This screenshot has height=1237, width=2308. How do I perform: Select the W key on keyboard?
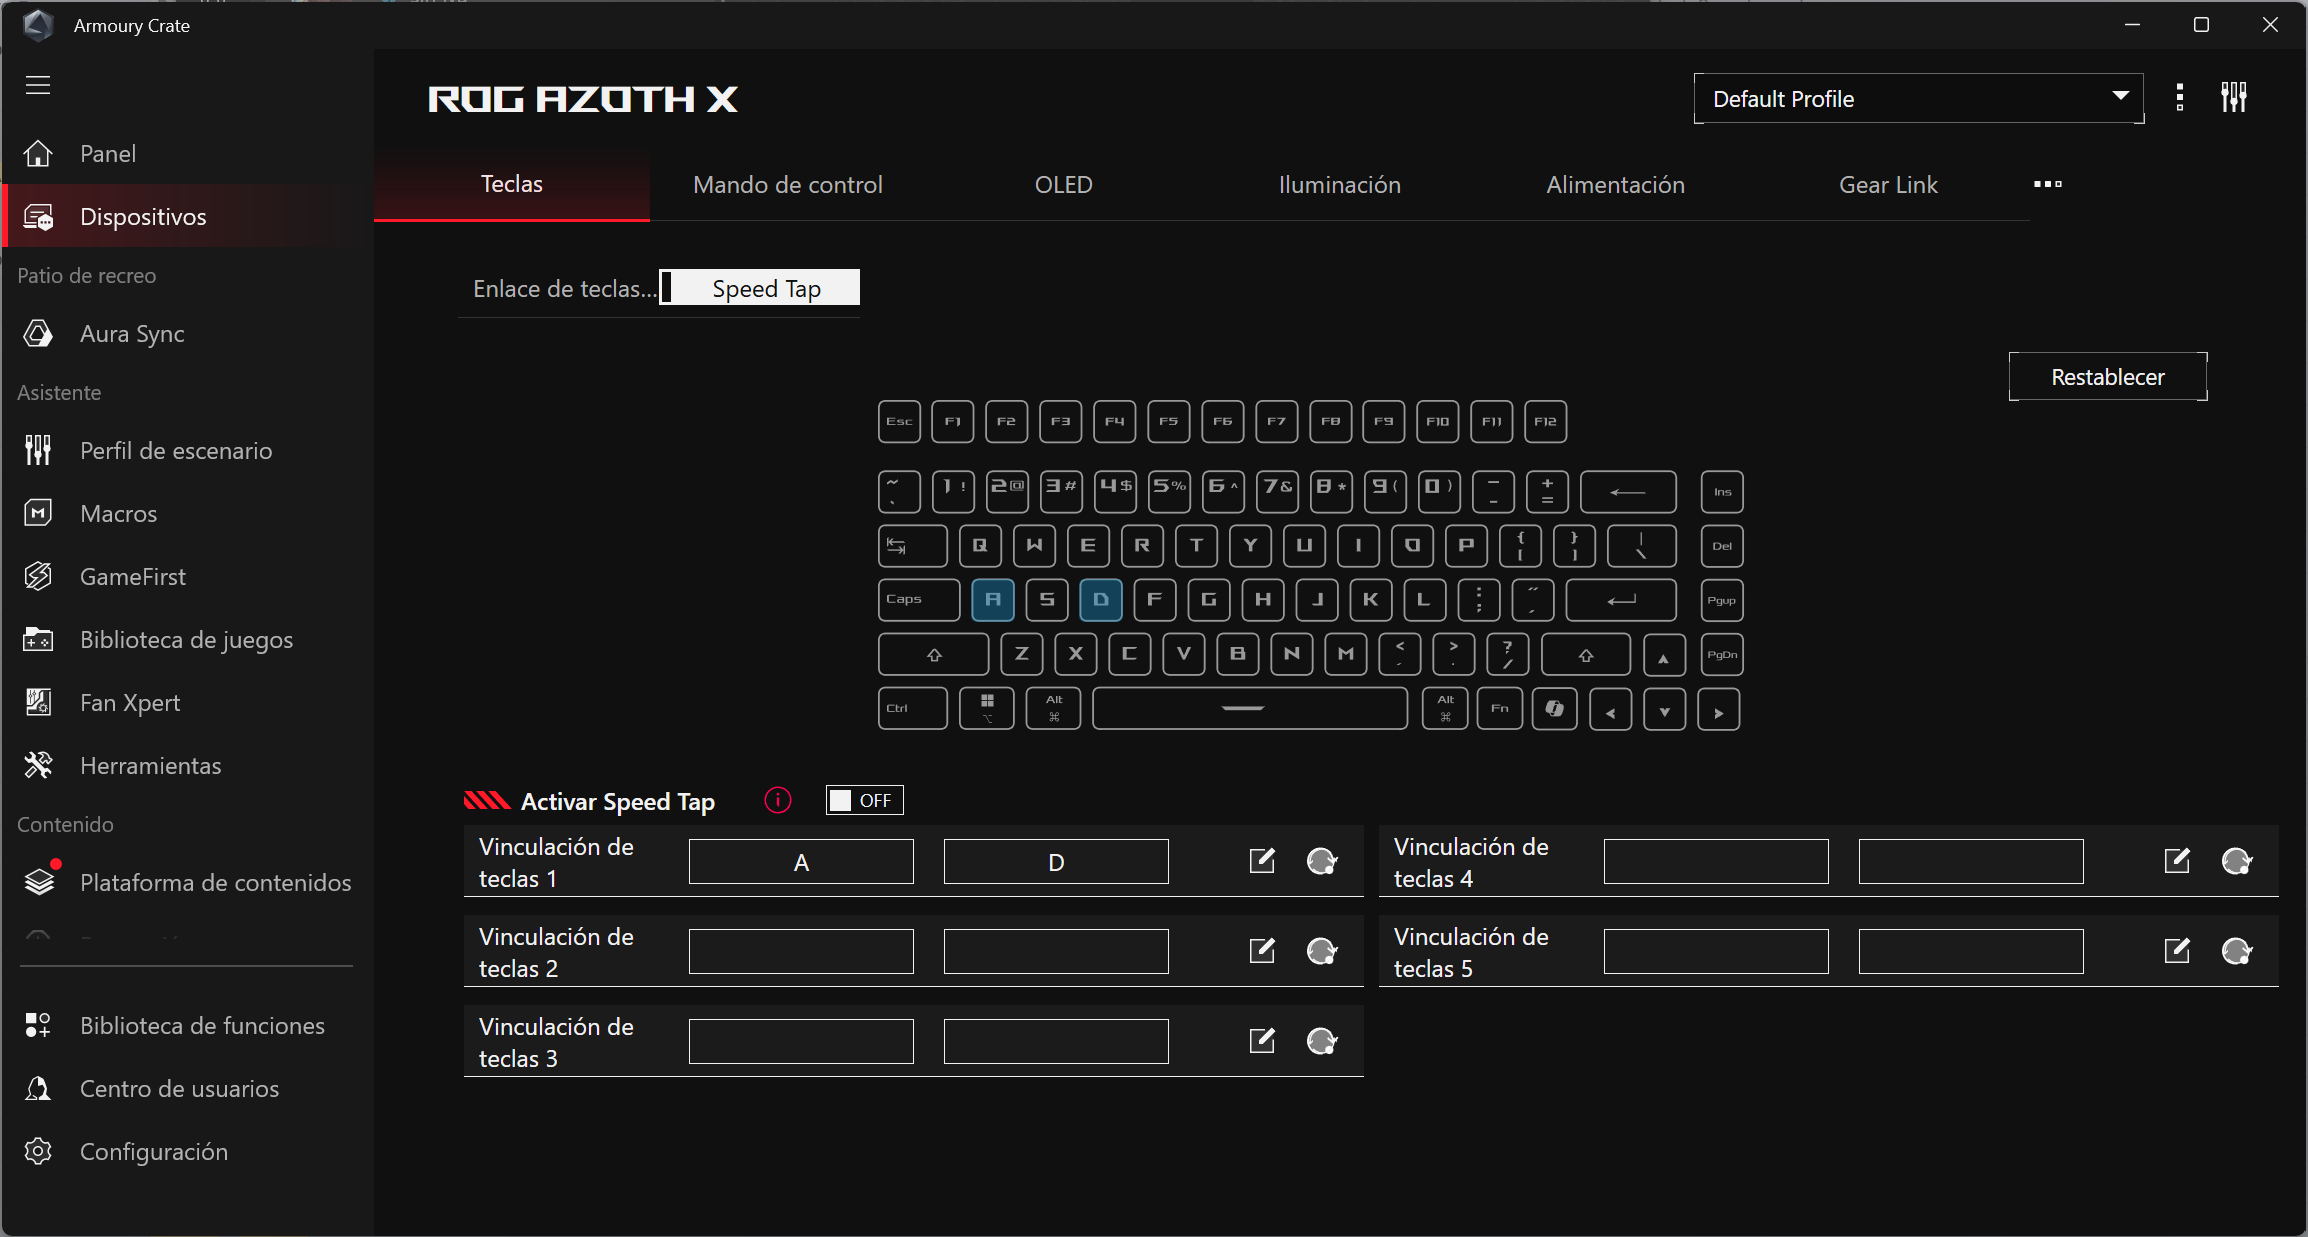click(1034, 546)
